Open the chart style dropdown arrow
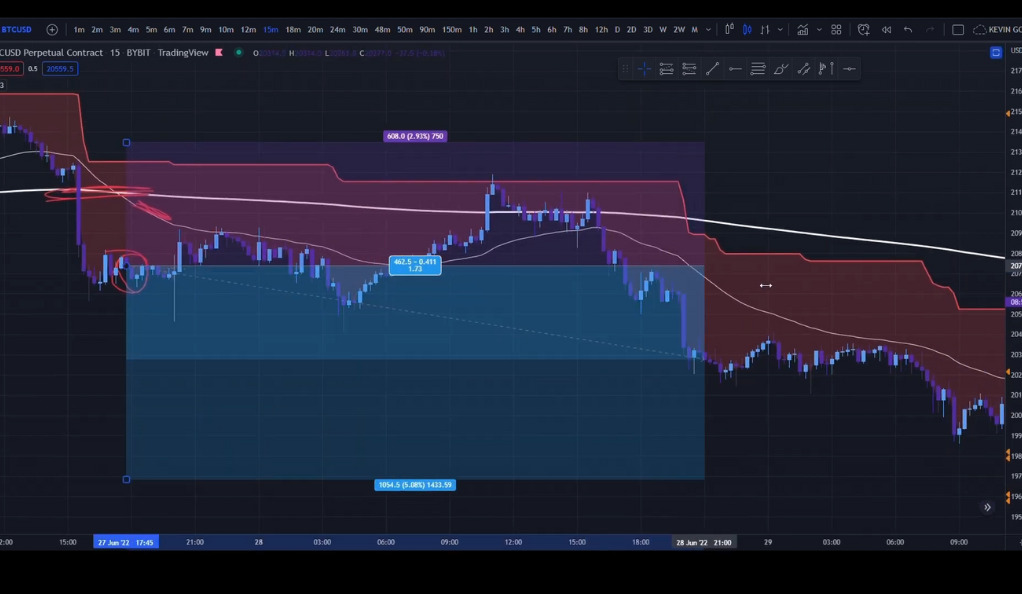 (x=780, y=29)
